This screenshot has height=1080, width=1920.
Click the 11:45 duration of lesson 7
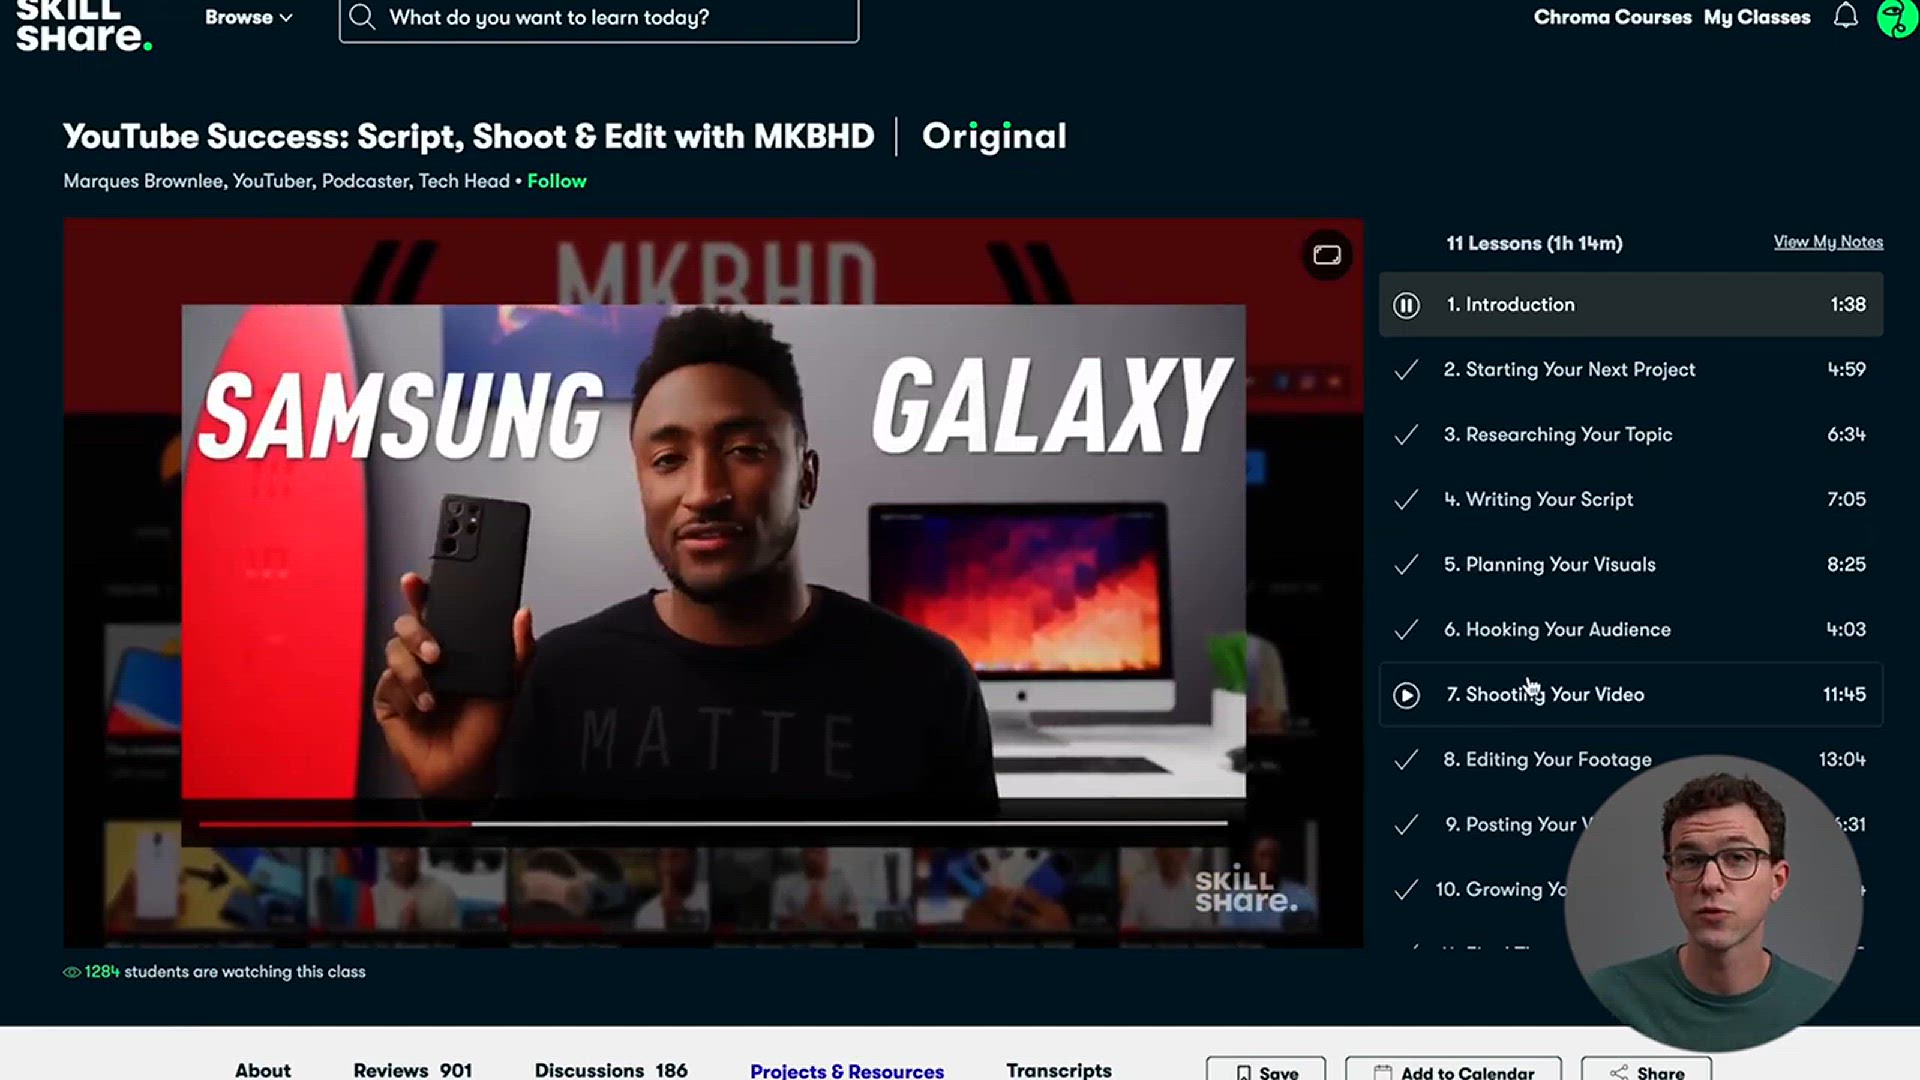[1844, 695]
